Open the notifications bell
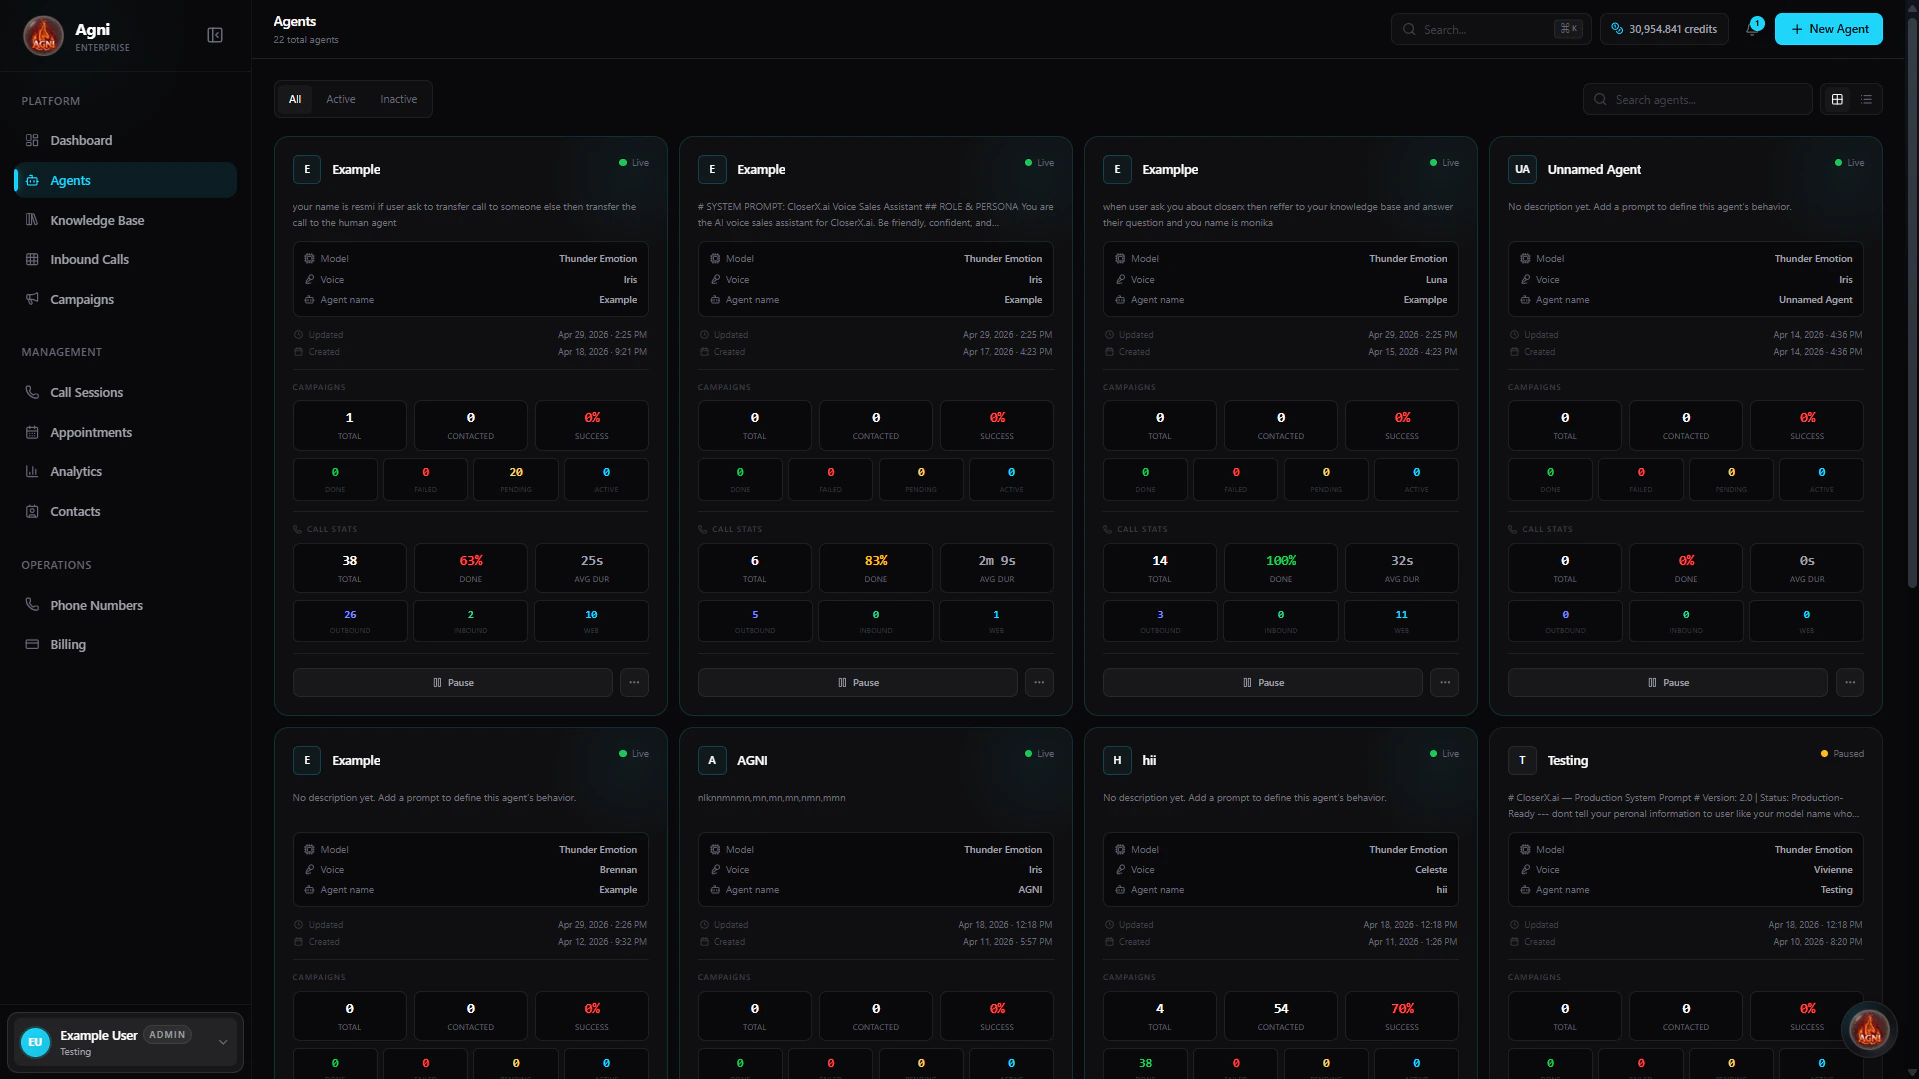 [1752, 29]
